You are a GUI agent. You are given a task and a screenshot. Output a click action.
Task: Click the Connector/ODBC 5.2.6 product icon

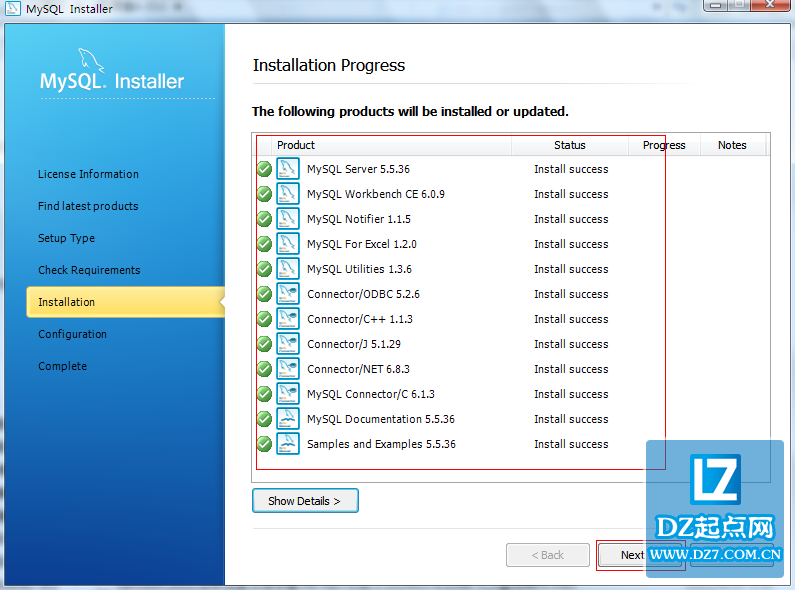(287, 294)
